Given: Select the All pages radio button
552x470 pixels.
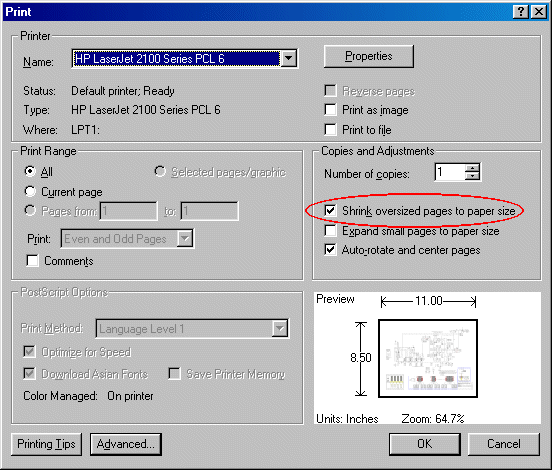Looking at the screenshot, I should [x=30, y=171].
